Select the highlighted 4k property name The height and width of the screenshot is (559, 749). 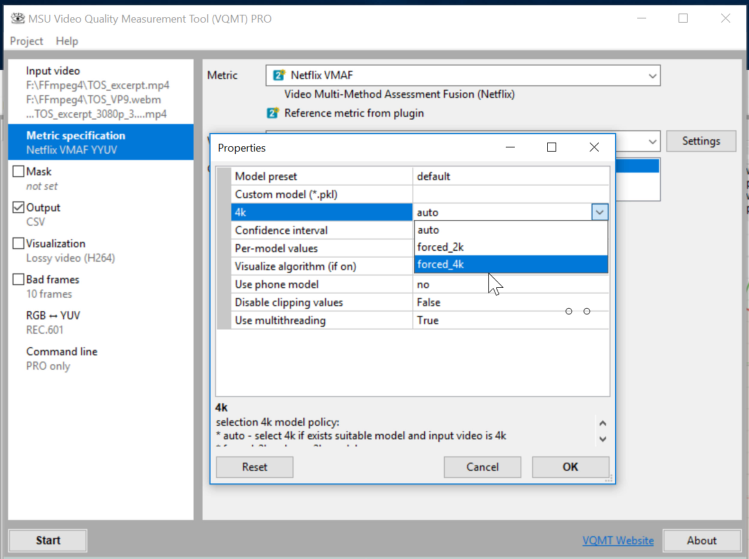(x=321, y=212)
